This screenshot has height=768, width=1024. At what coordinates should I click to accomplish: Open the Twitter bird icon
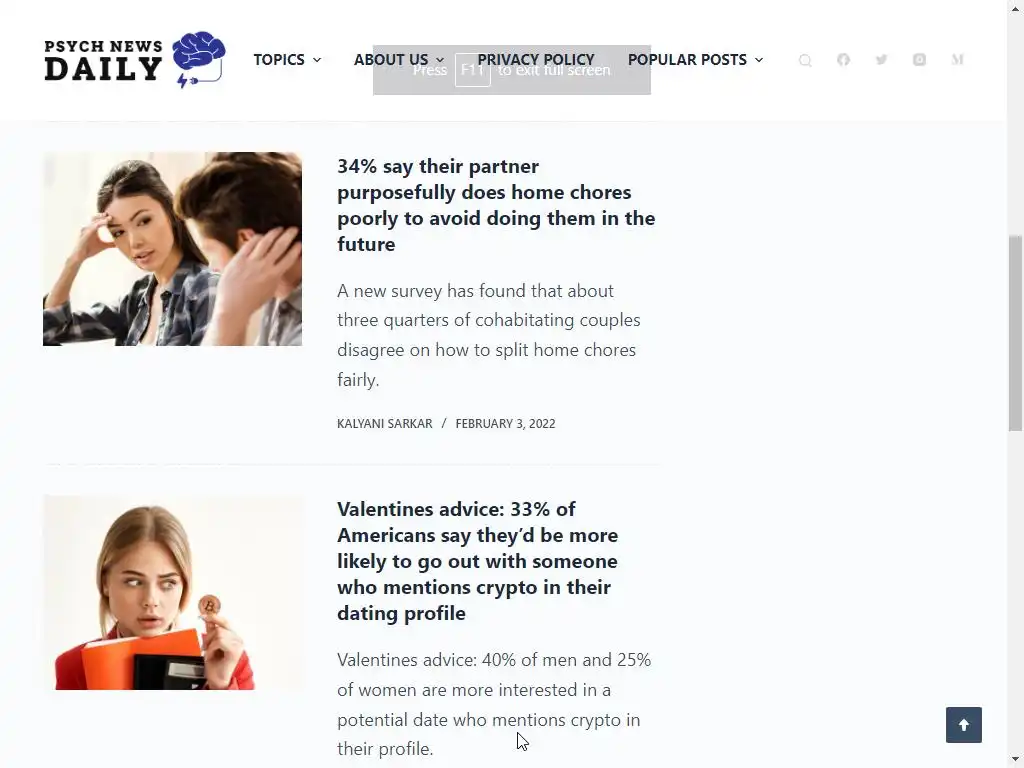point(881,59)
